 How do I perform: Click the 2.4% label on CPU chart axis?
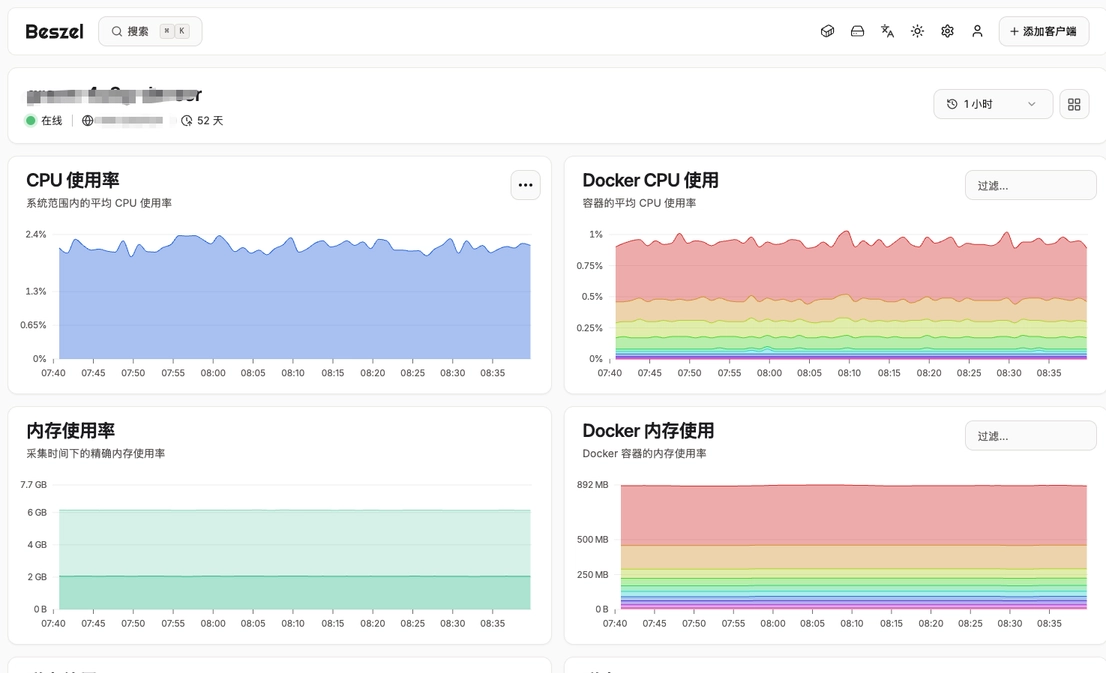36,234
